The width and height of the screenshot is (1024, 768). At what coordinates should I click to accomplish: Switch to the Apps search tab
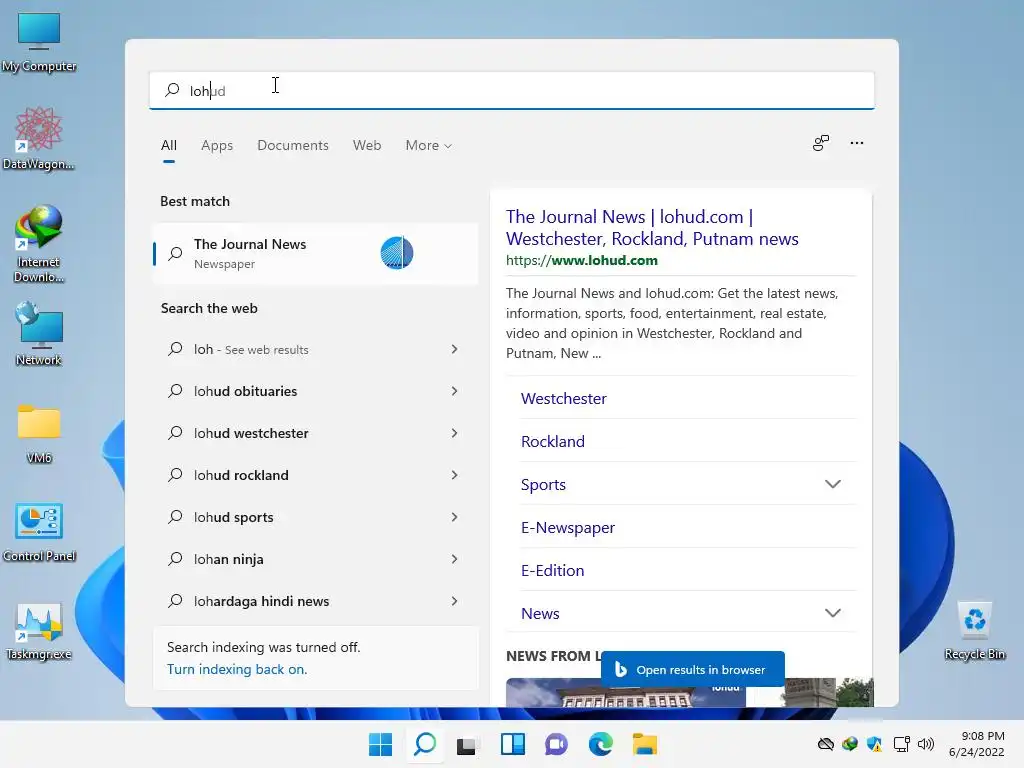[217, 146]
